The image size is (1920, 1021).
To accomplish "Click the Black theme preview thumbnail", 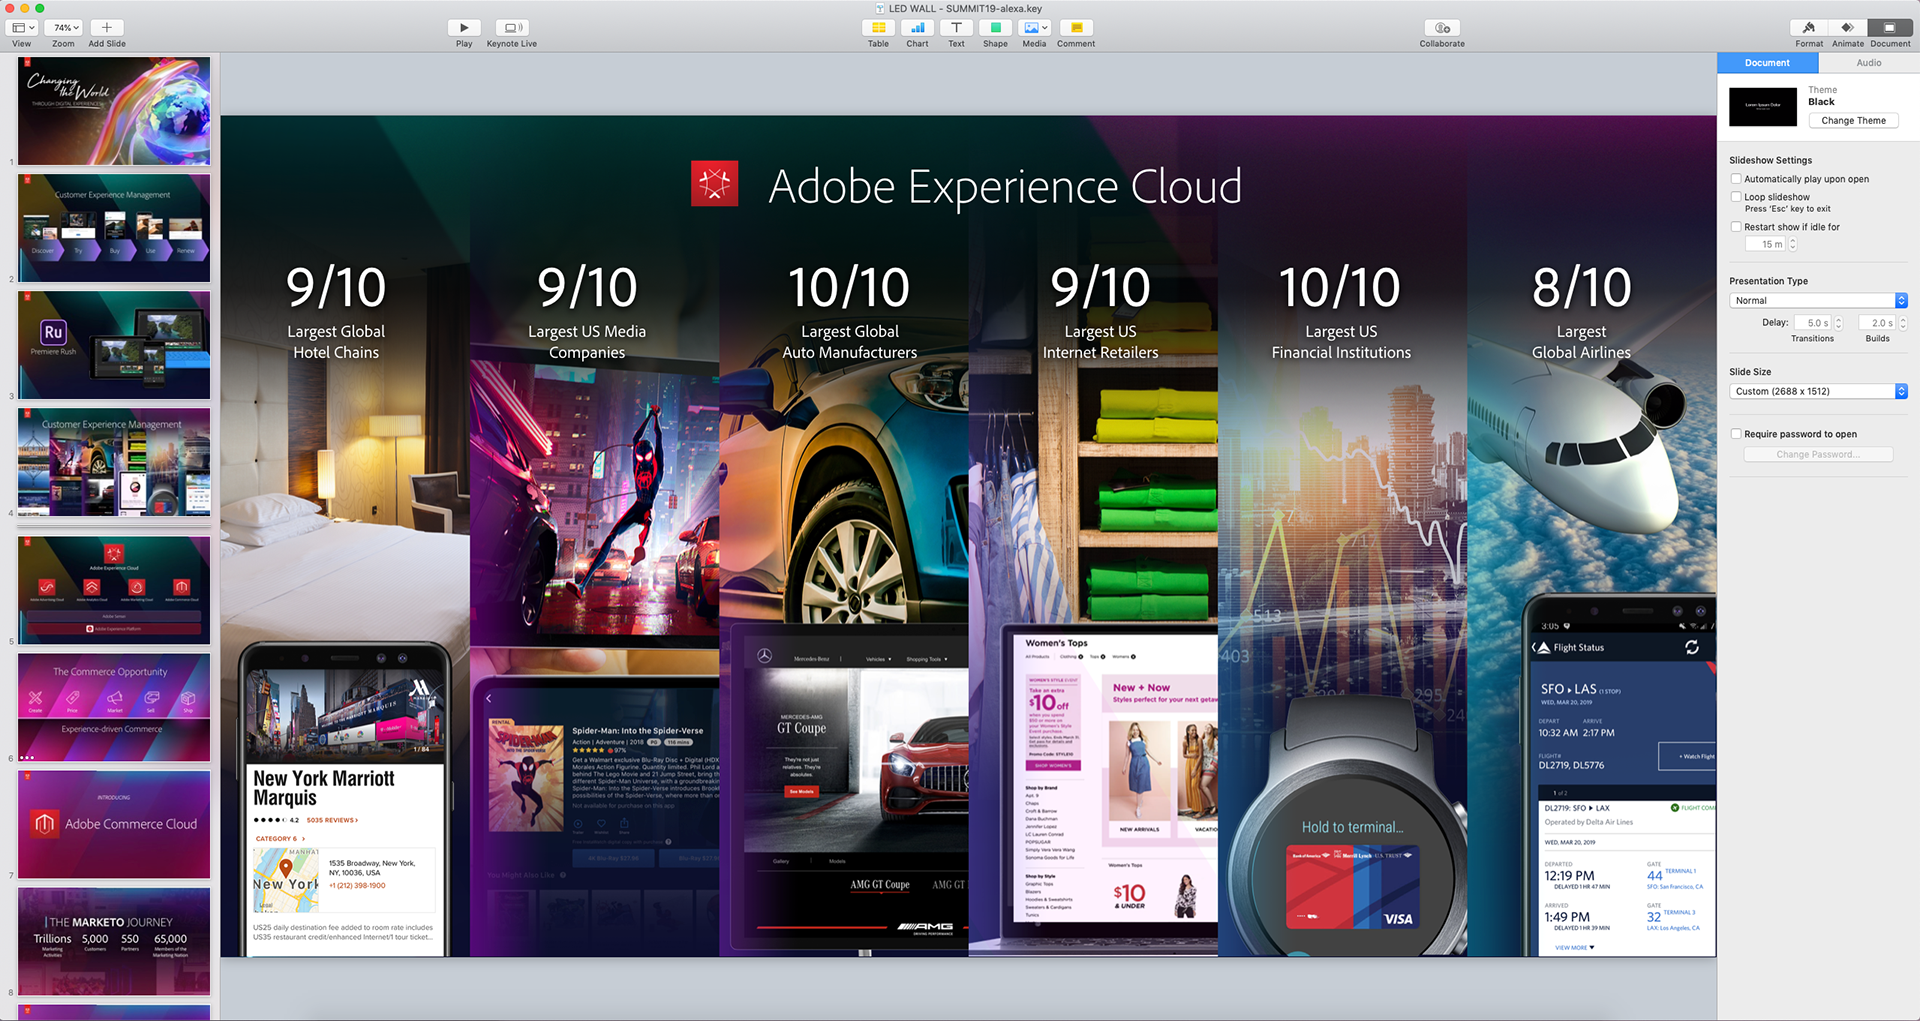I will click(1763, 106).
